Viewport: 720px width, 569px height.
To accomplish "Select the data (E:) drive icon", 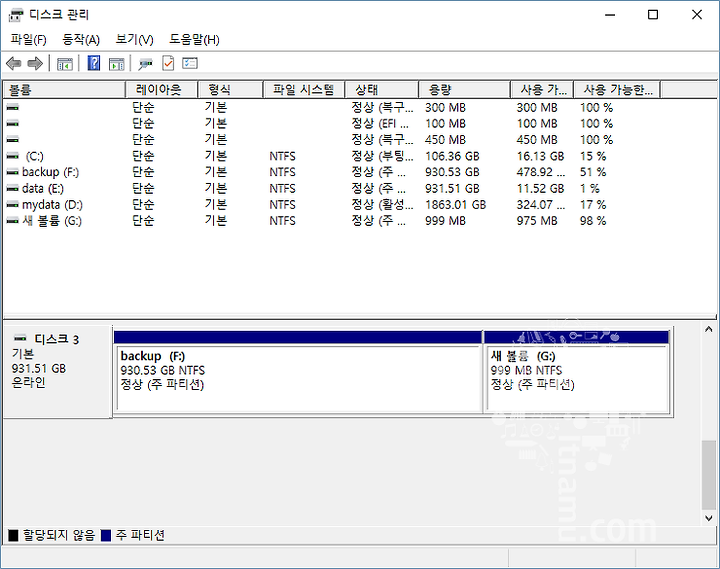I will (12, 188).
